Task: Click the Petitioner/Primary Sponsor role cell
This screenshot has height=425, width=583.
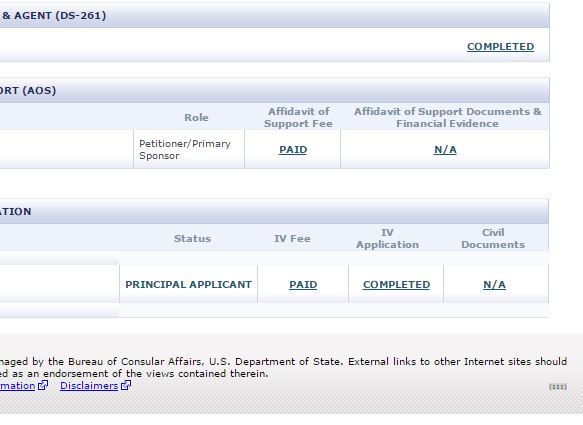Action: tap(189, 149)
